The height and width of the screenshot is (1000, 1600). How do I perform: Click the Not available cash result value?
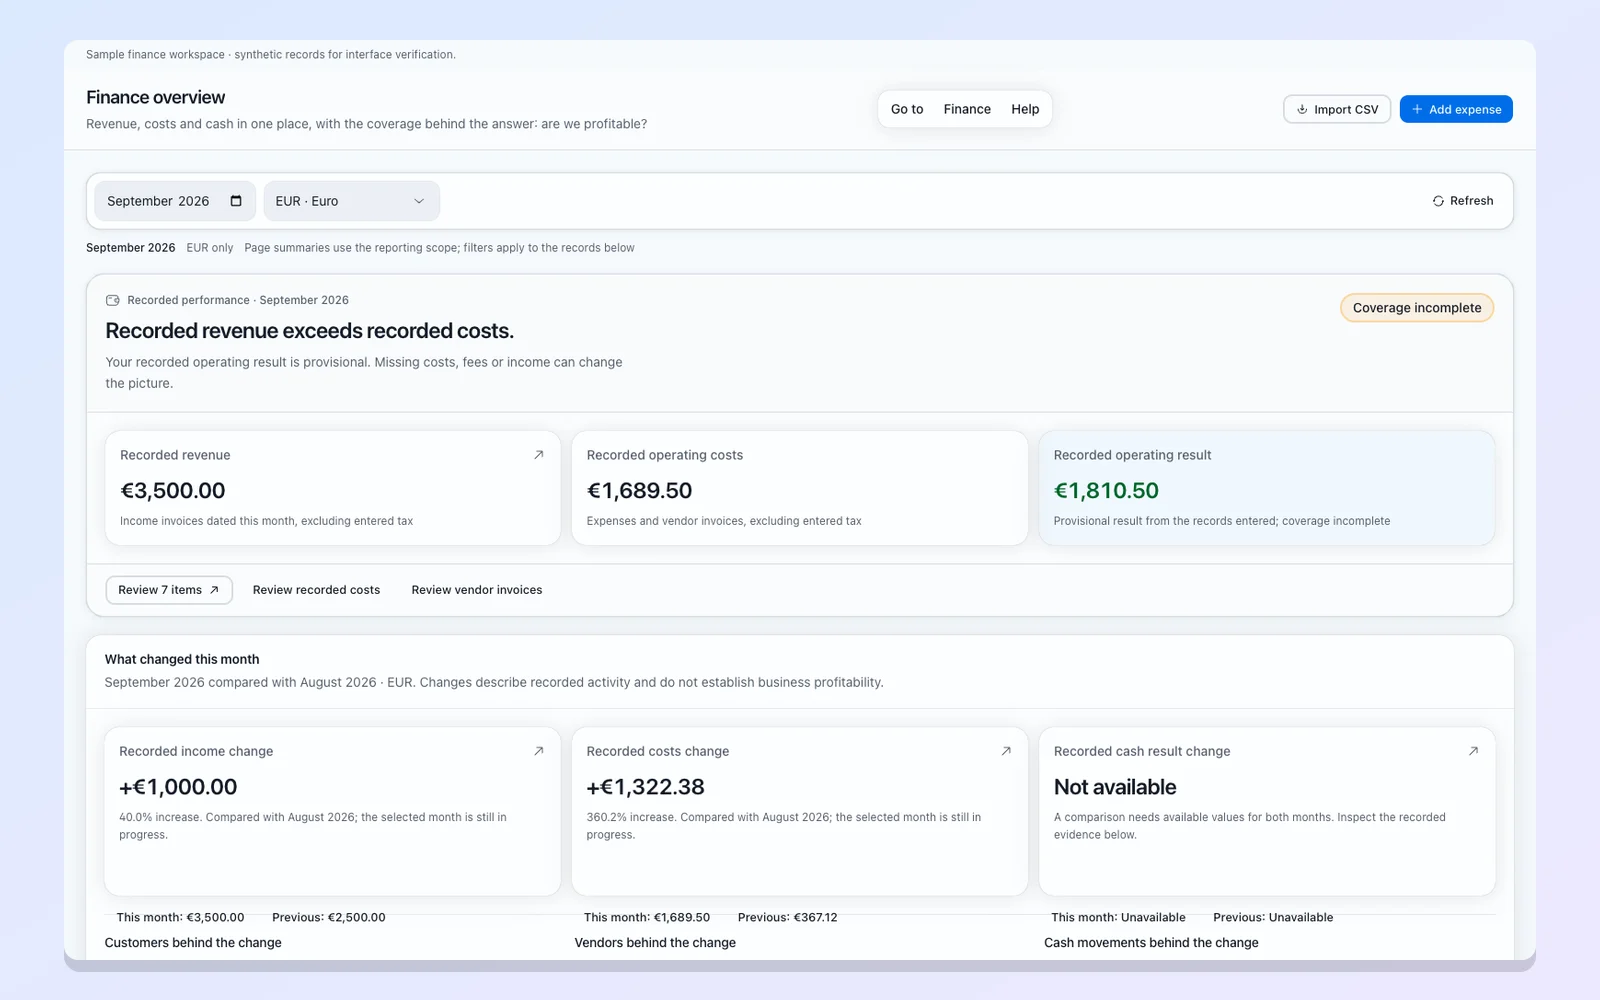[1115, 787]
